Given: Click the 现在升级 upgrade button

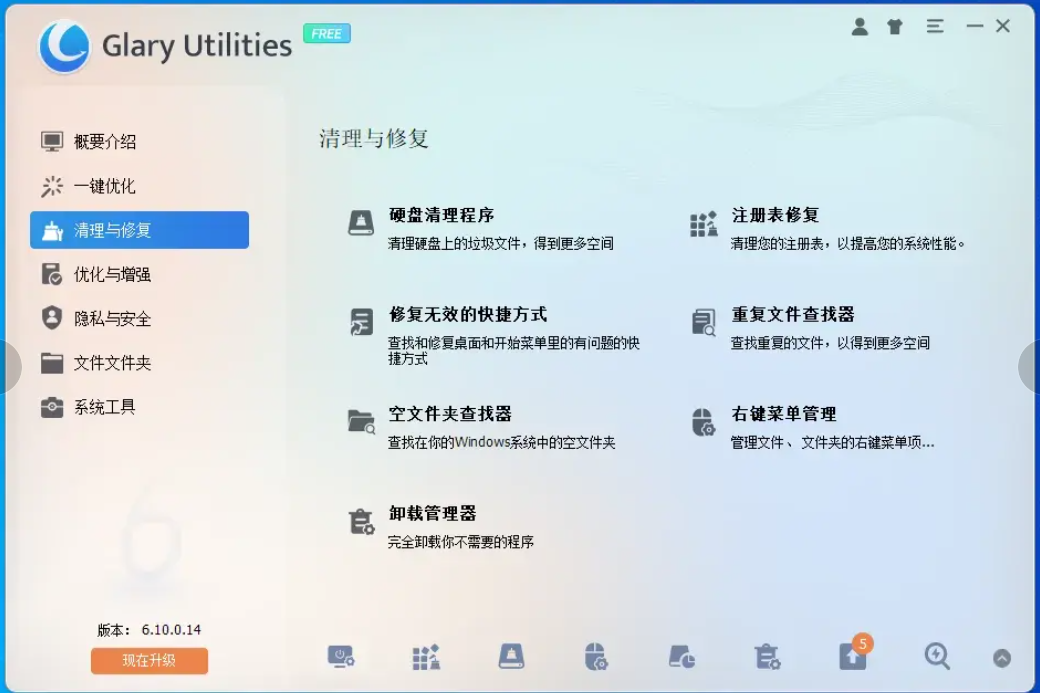Looking at the screenshot, I should point(149,661).
